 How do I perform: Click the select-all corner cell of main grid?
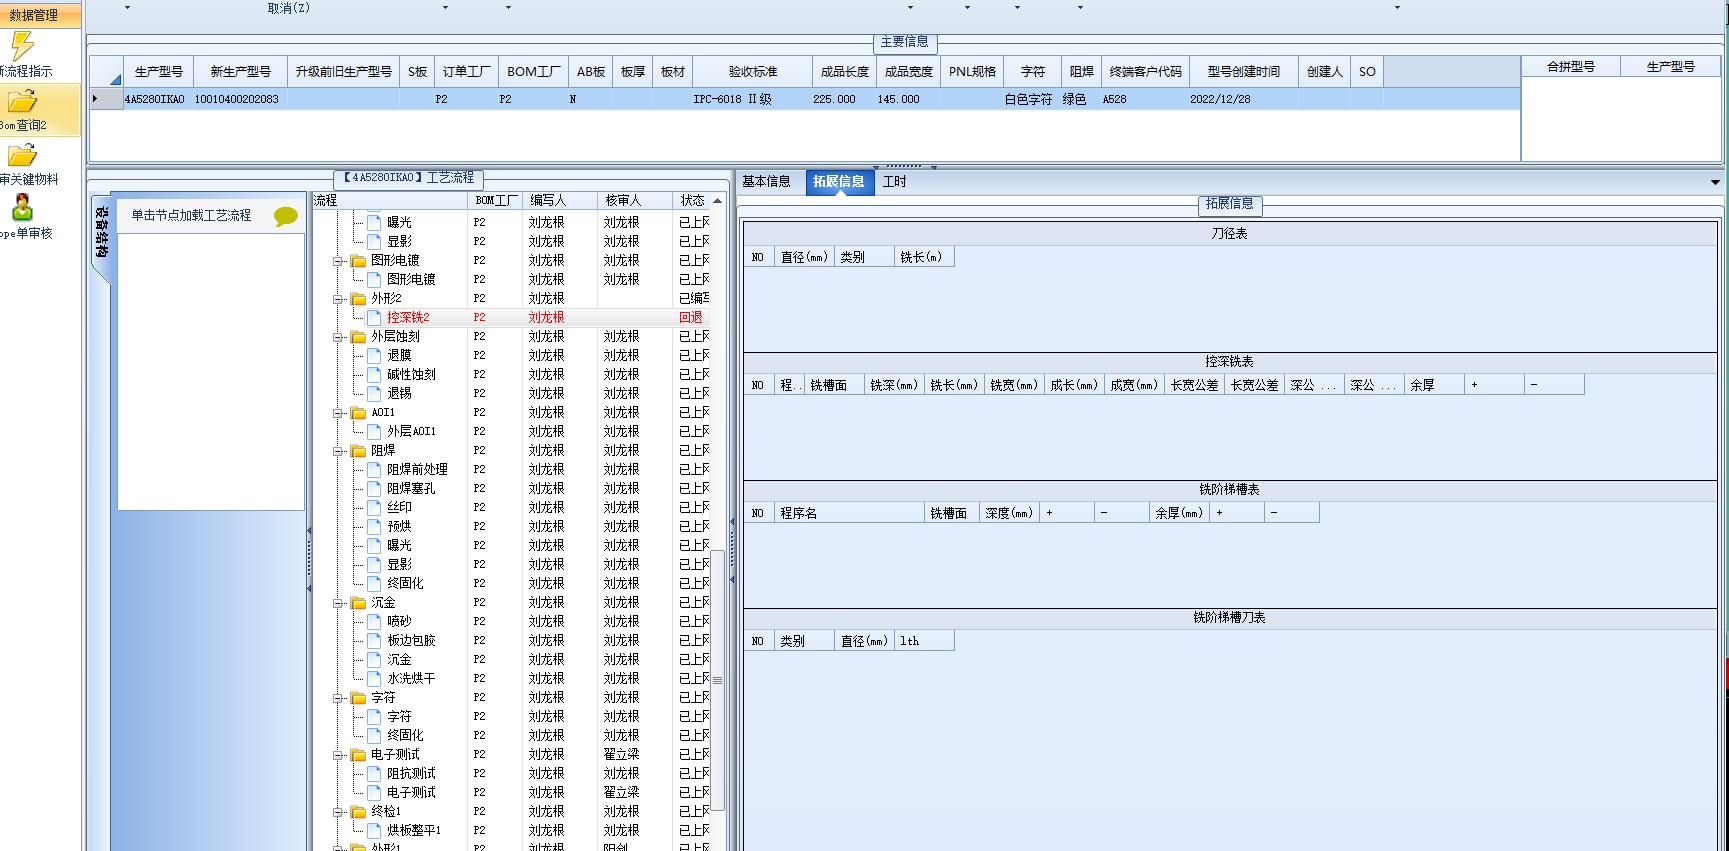[x=107, y=72]
